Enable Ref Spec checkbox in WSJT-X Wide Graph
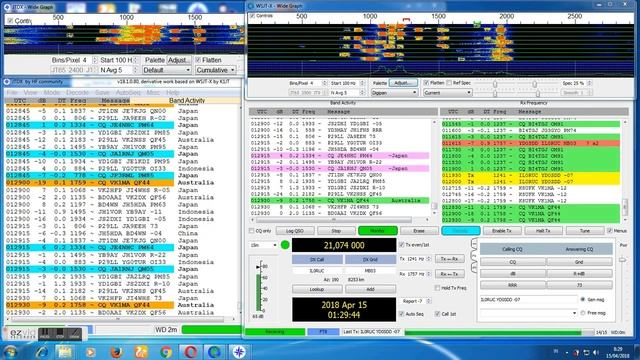The width and height of the screenshot is (640, 360). click(x=449, y=83)
